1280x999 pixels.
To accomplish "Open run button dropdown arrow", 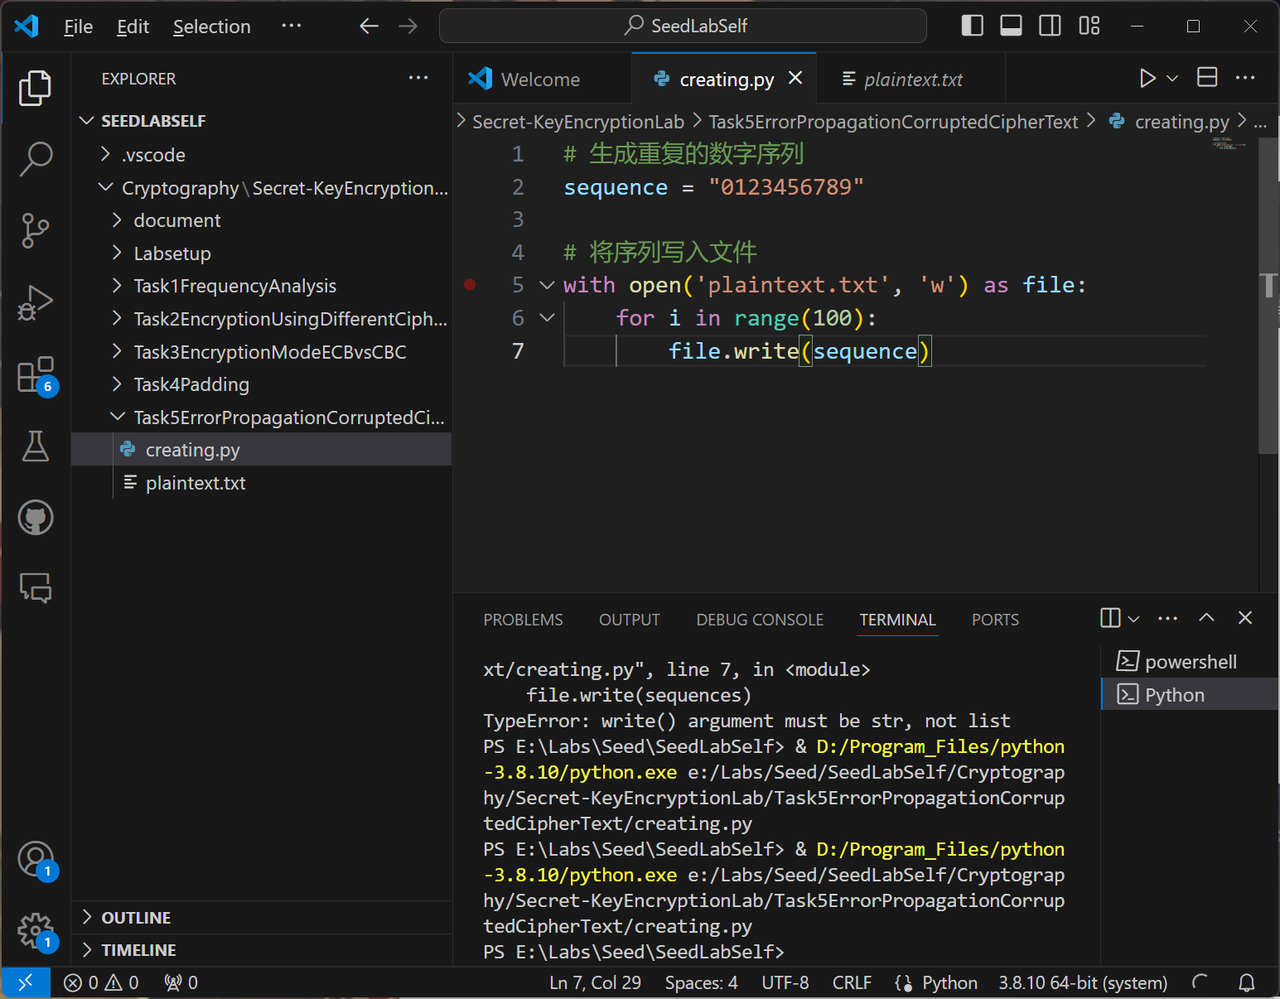I will click(1172, 78).
